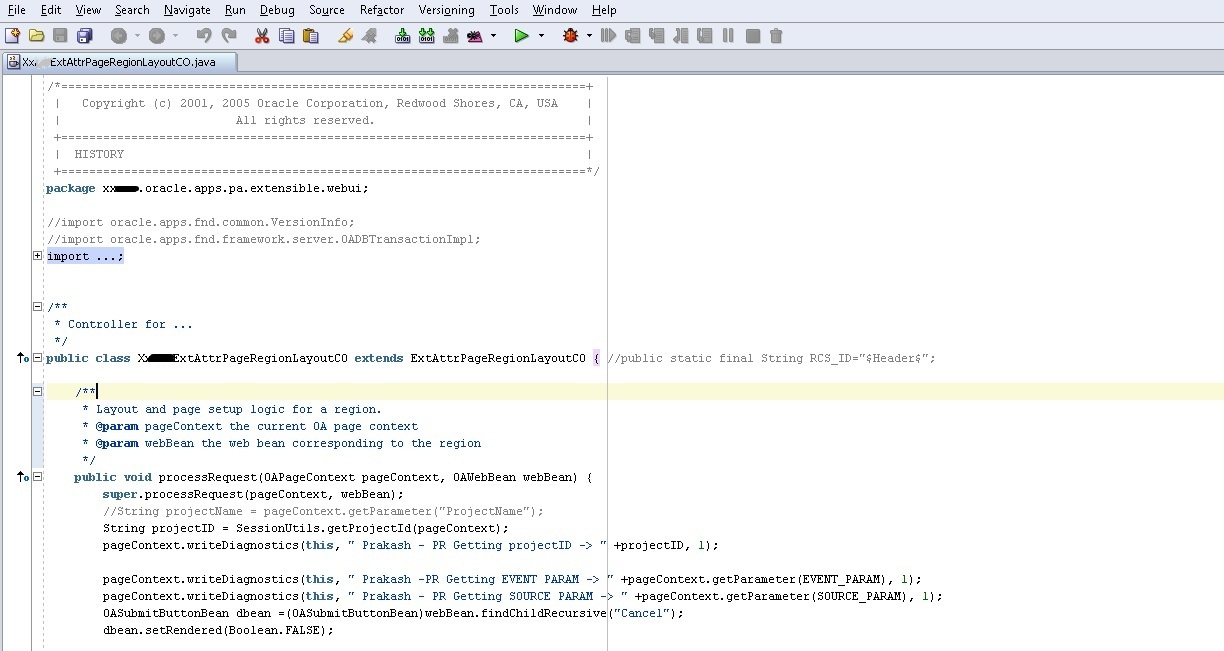
Task: Open the Help menu
Action: 604,10
